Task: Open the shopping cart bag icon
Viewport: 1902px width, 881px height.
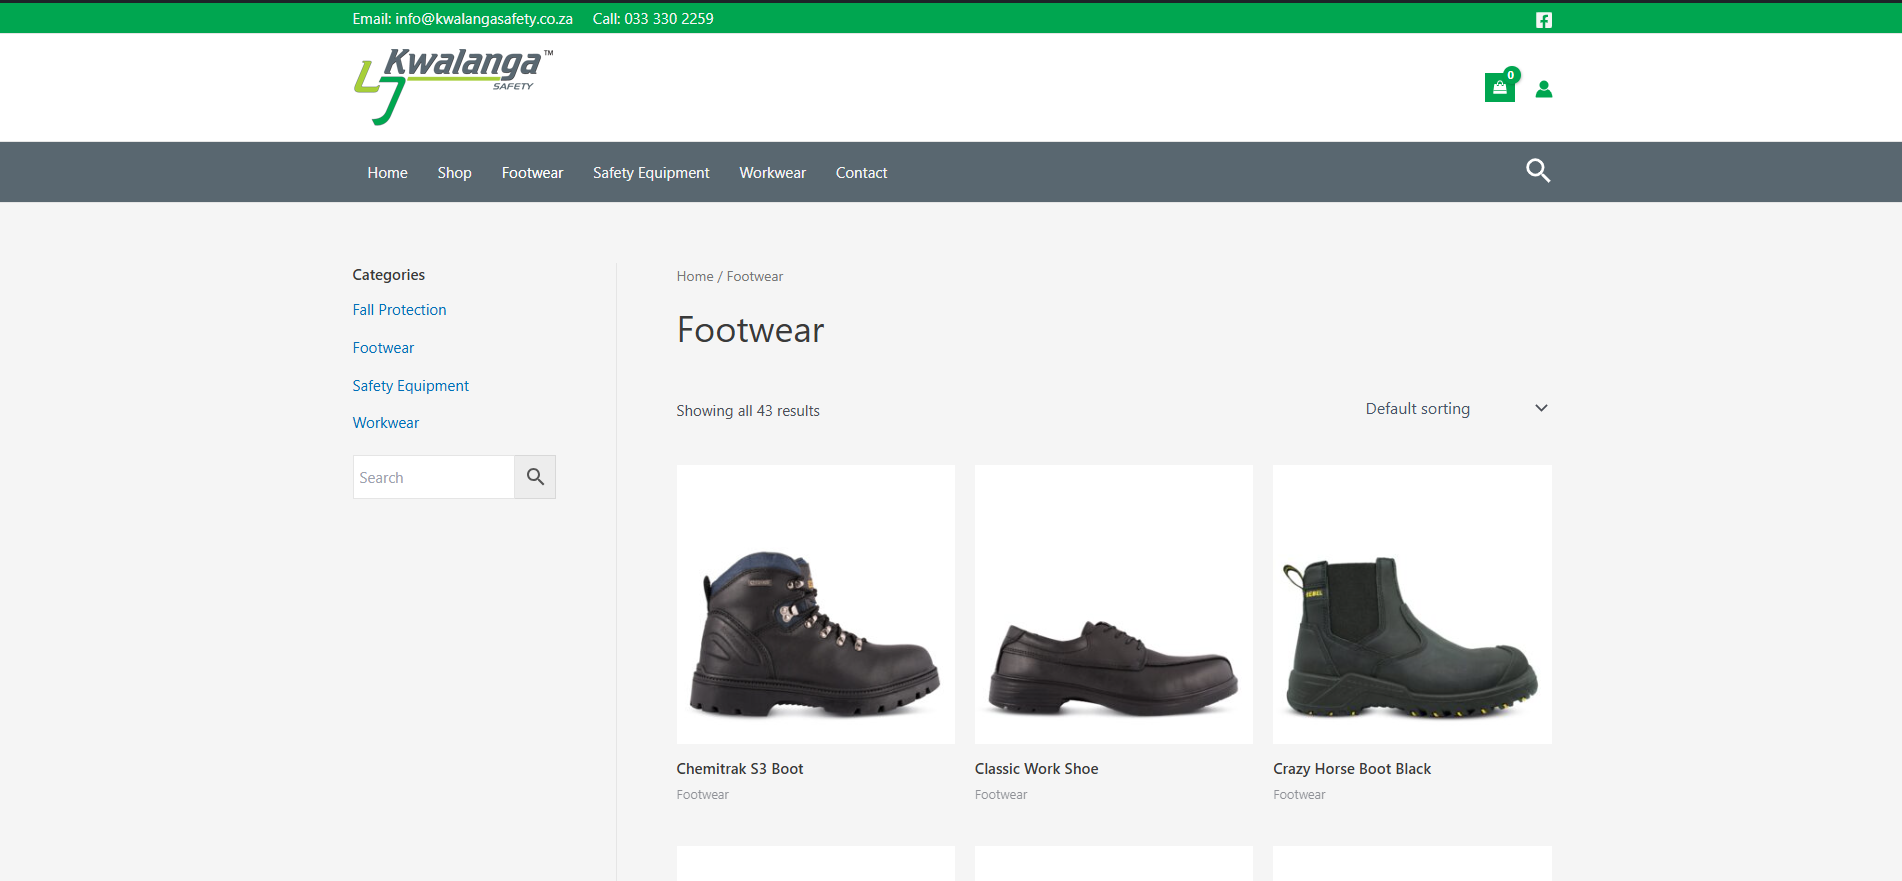Action: tap(1499, 88)
